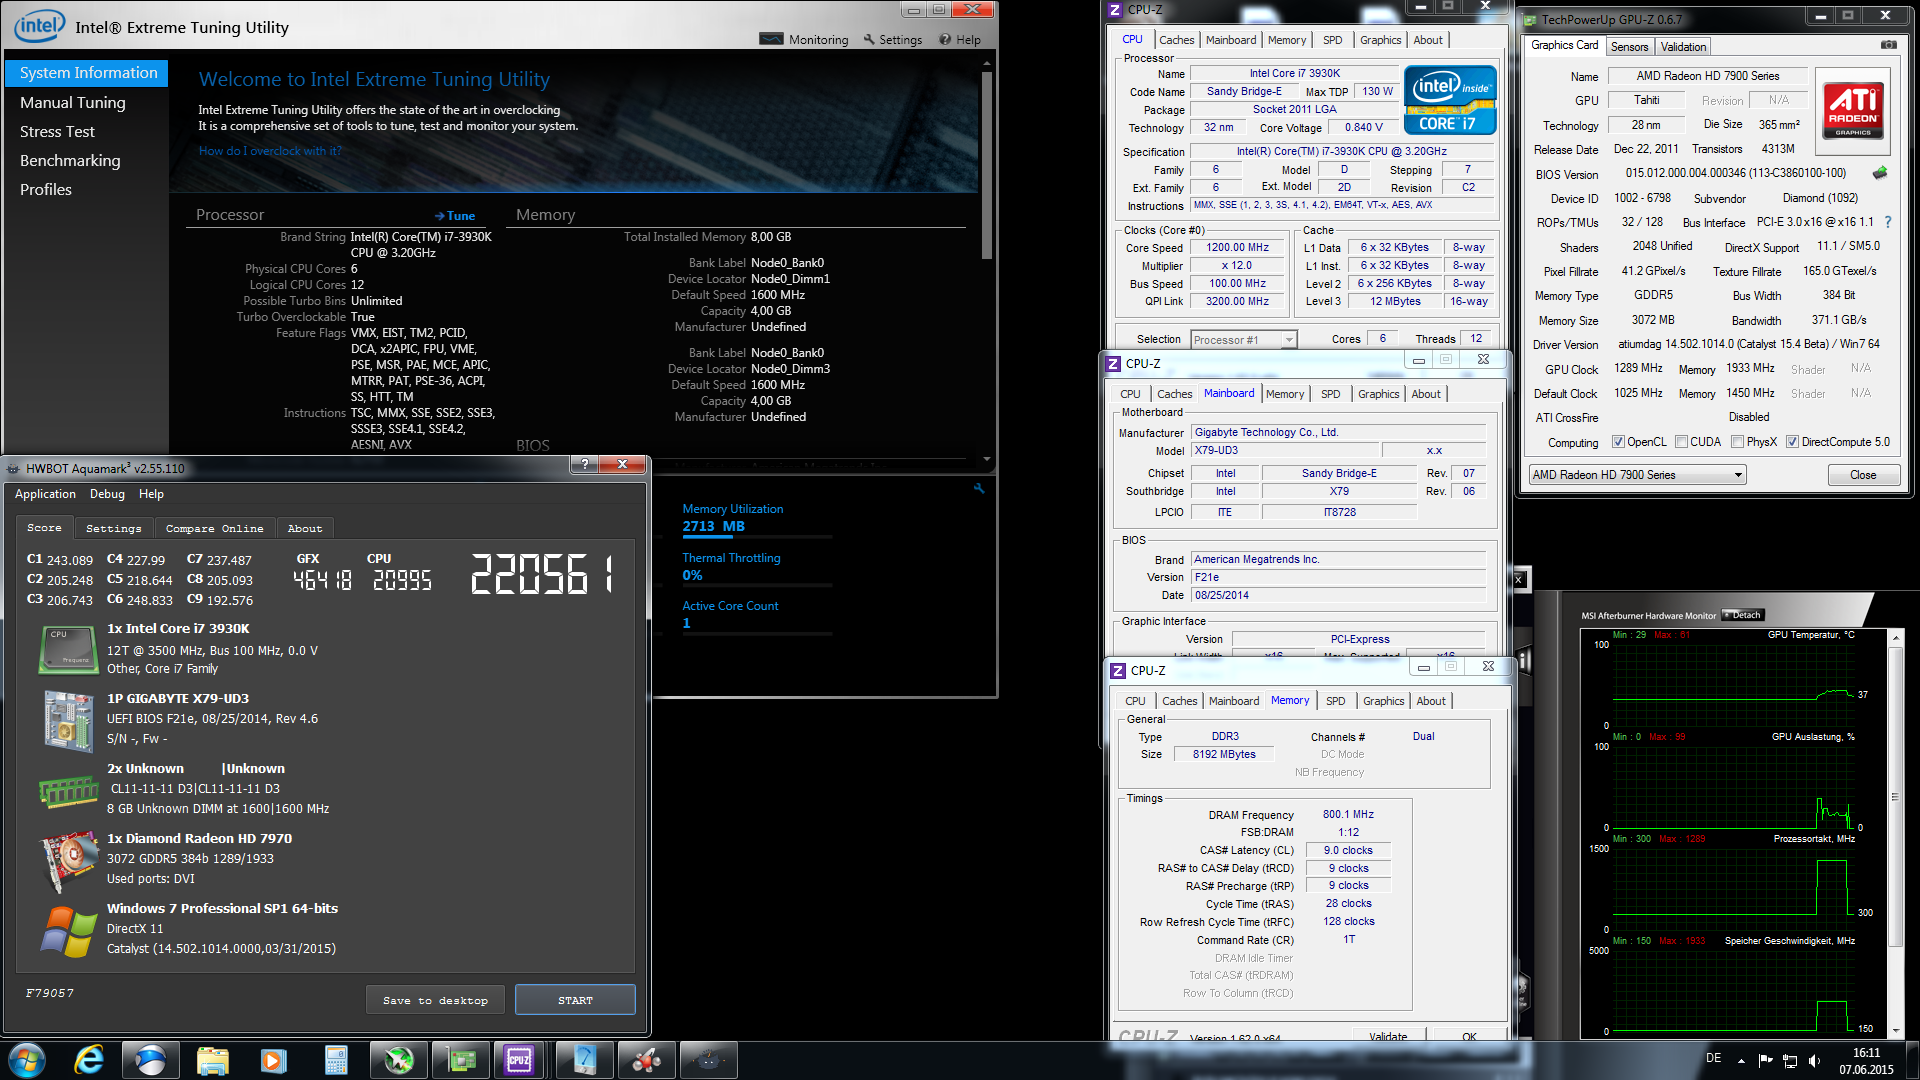Select Profiles in XTU sidebar
The height and width of the screenshot is (1080, 1920).
coord(46,189)
